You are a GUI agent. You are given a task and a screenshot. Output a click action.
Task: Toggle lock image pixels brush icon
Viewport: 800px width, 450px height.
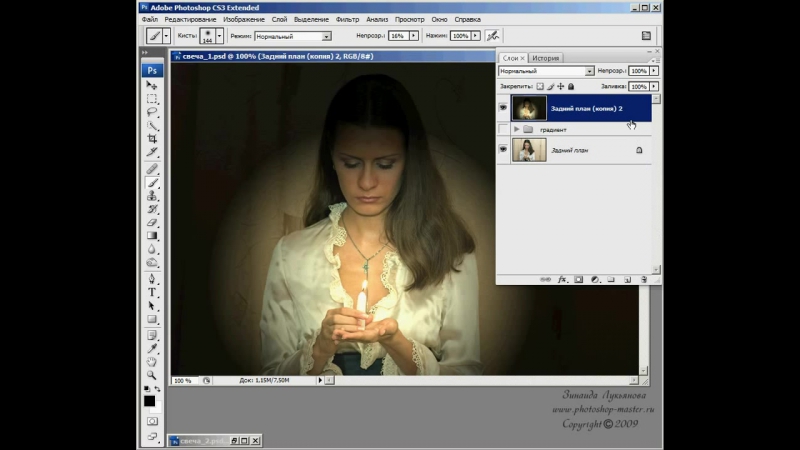click(x=551, y=87)
